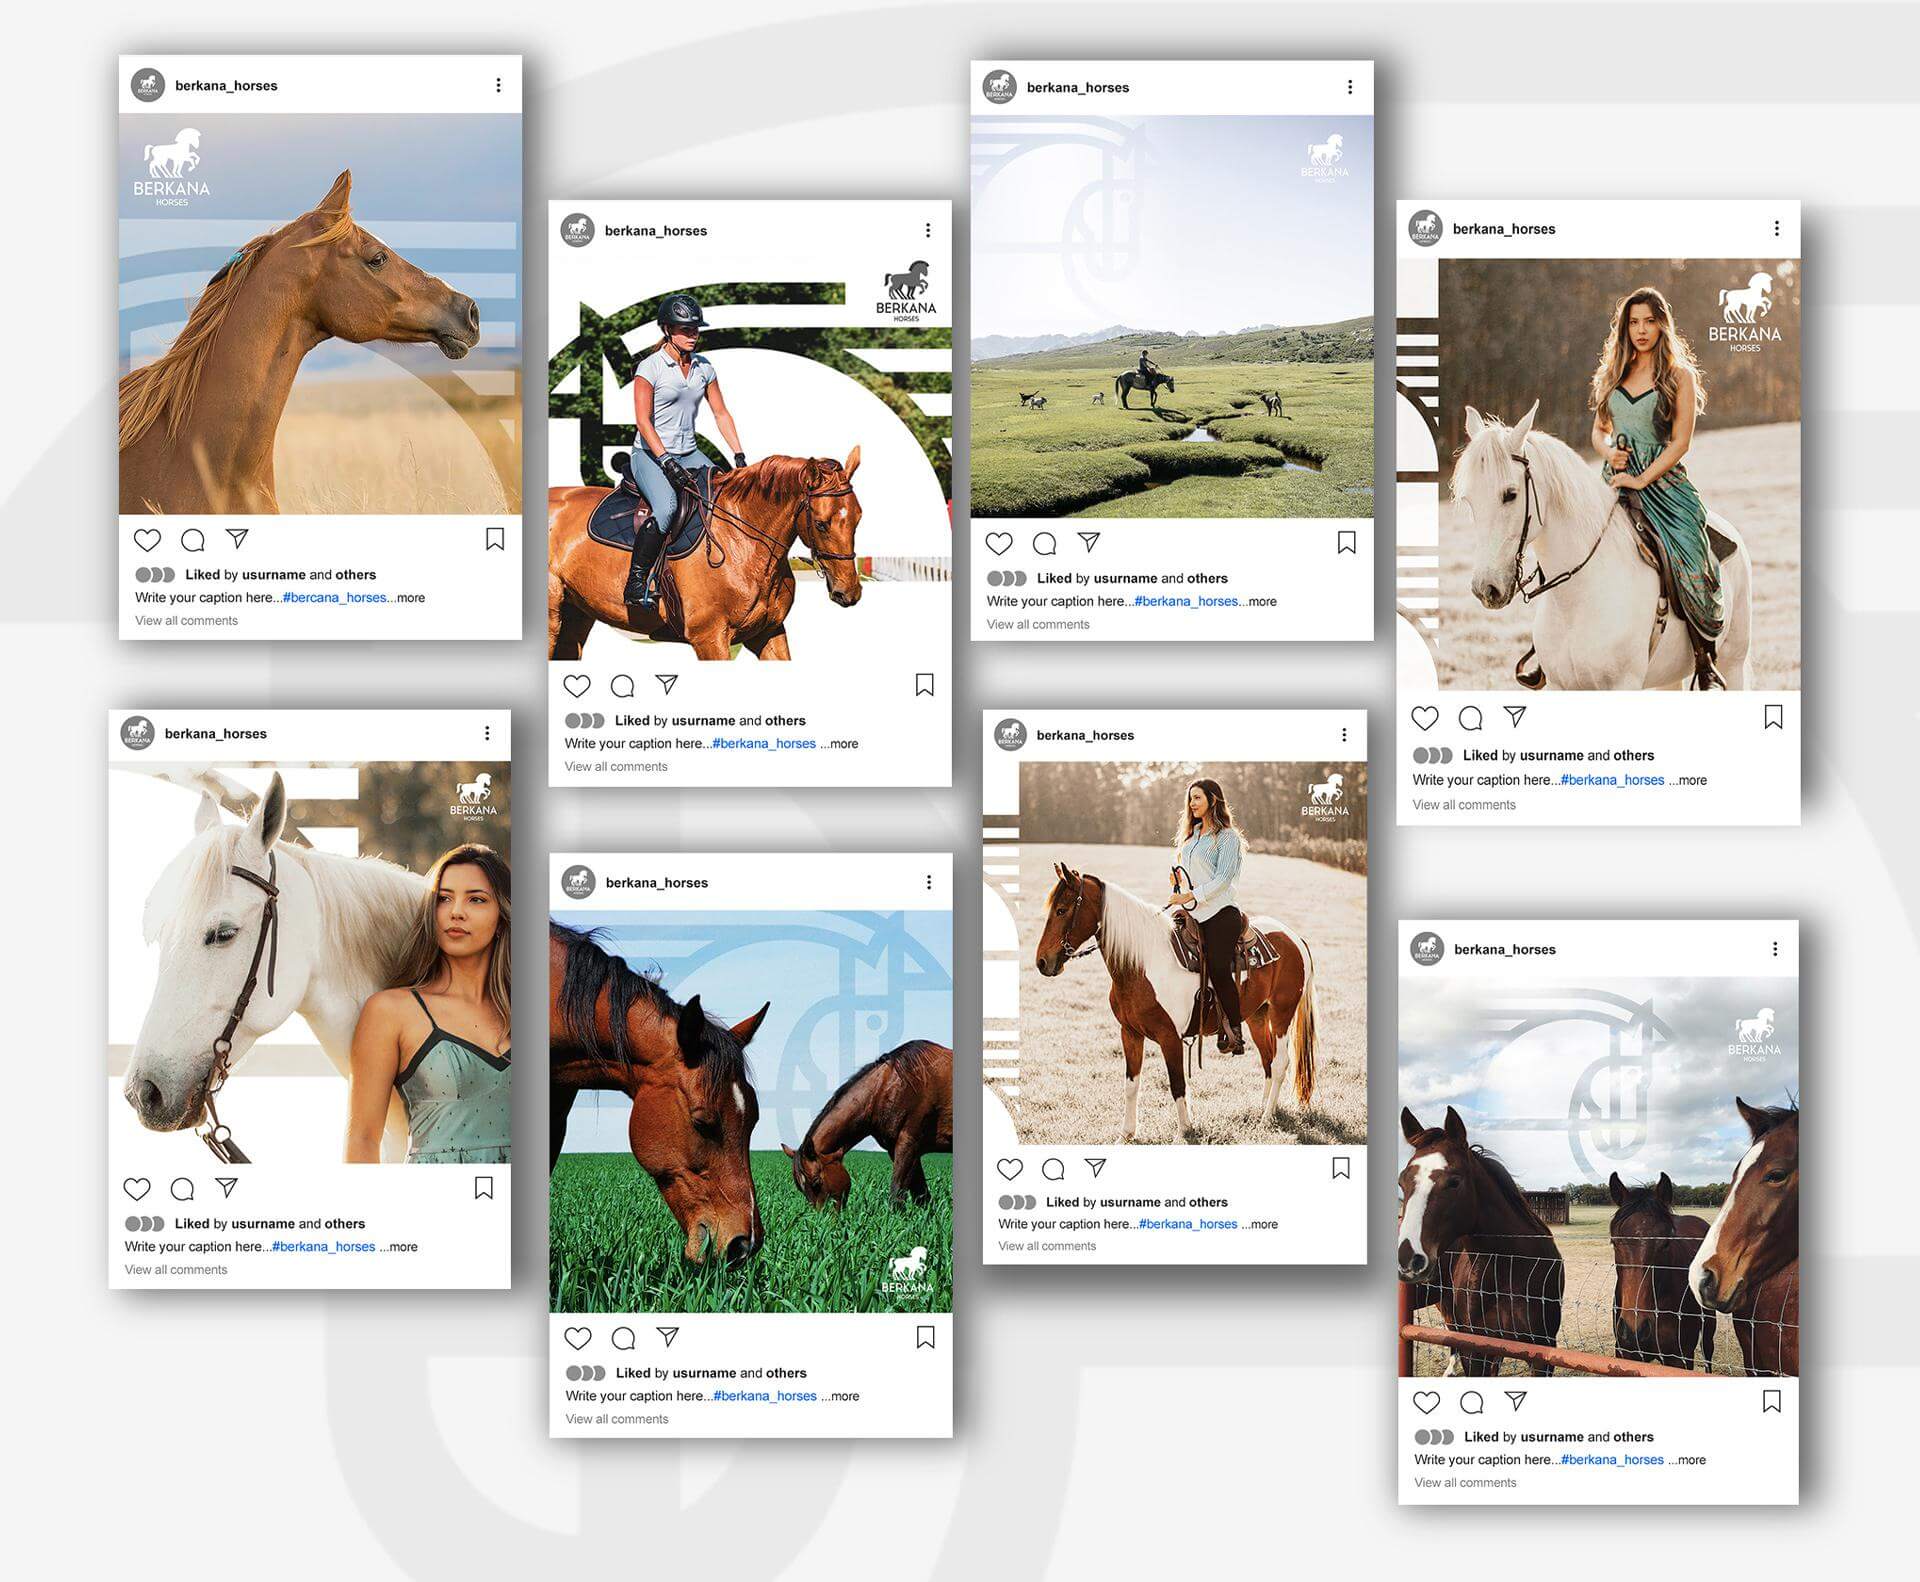The image size is (1920, 1582).
Task: Open options on green meadow landscape post
Action: click(x=1350, y=87)
